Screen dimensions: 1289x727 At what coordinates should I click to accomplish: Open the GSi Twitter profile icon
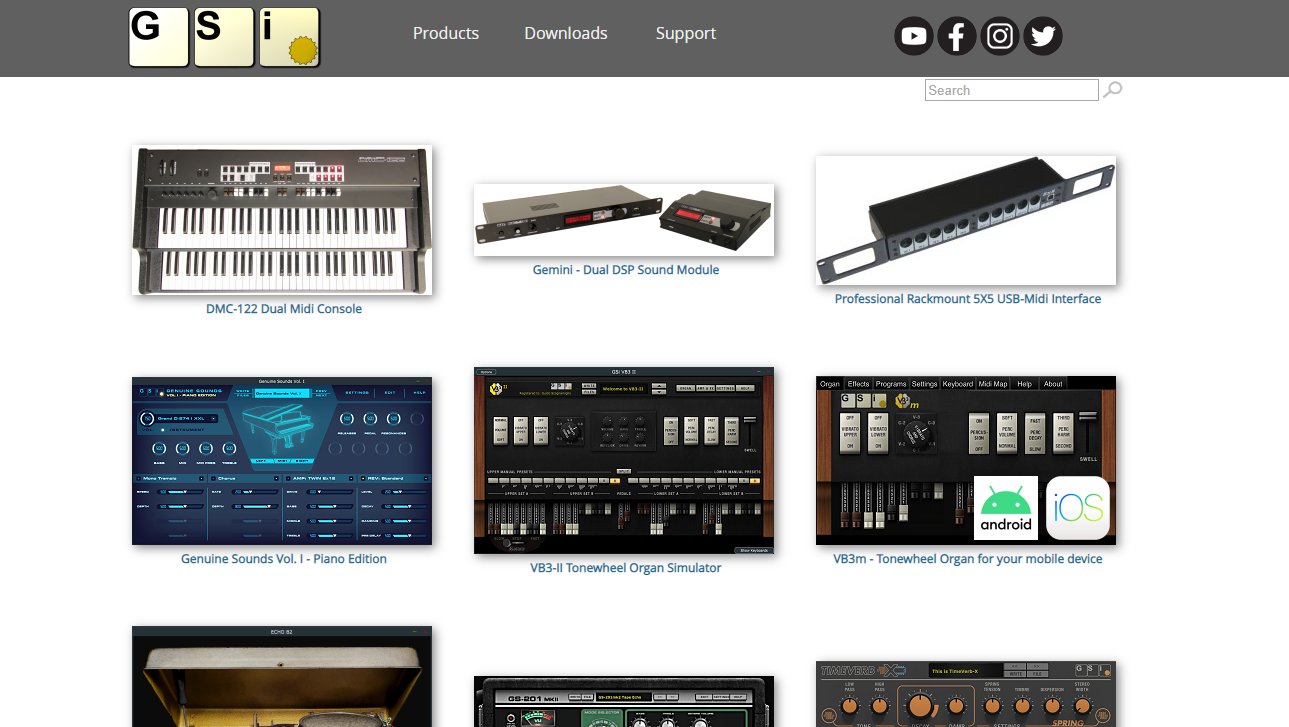(1043, 37)
